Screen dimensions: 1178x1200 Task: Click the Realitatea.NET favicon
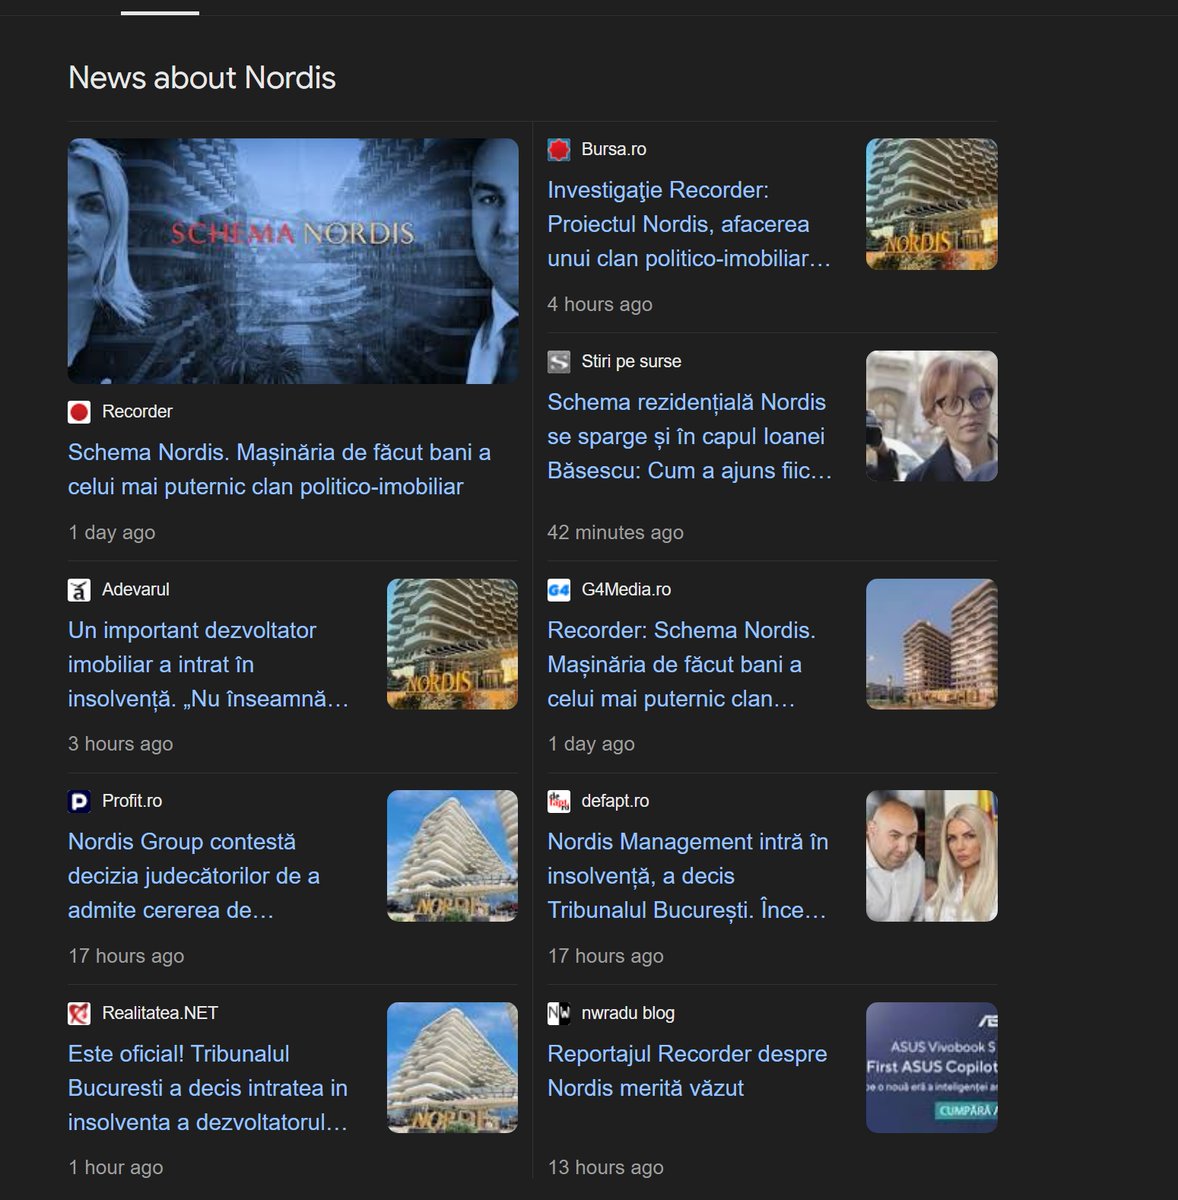[79, 1013]
